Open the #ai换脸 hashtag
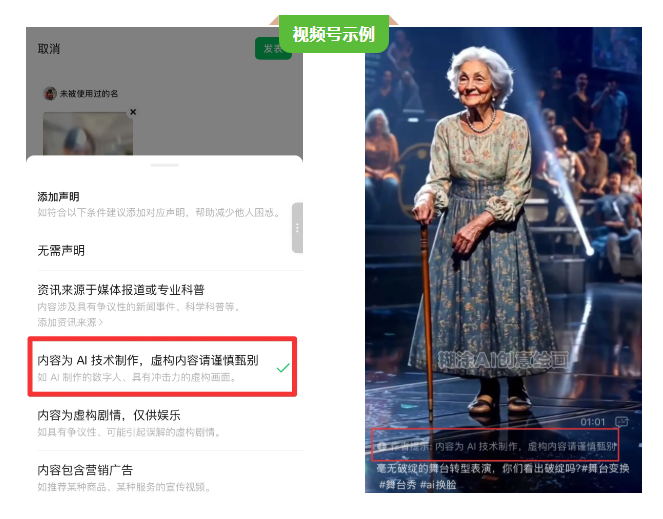The height and width of the screenshot is (519, 663). tap(438, 485)
